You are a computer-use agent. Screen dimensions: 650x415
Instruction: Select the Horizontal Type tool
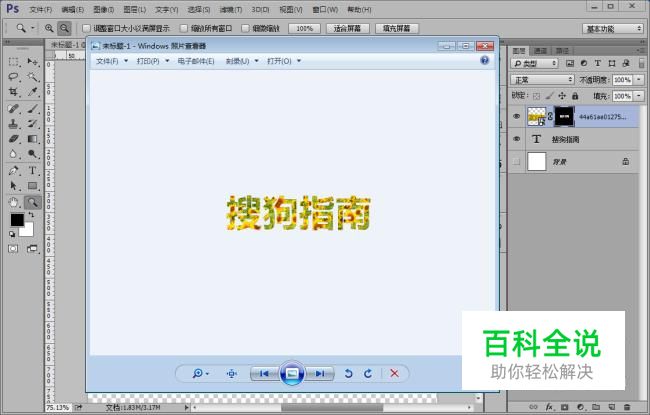32,170
